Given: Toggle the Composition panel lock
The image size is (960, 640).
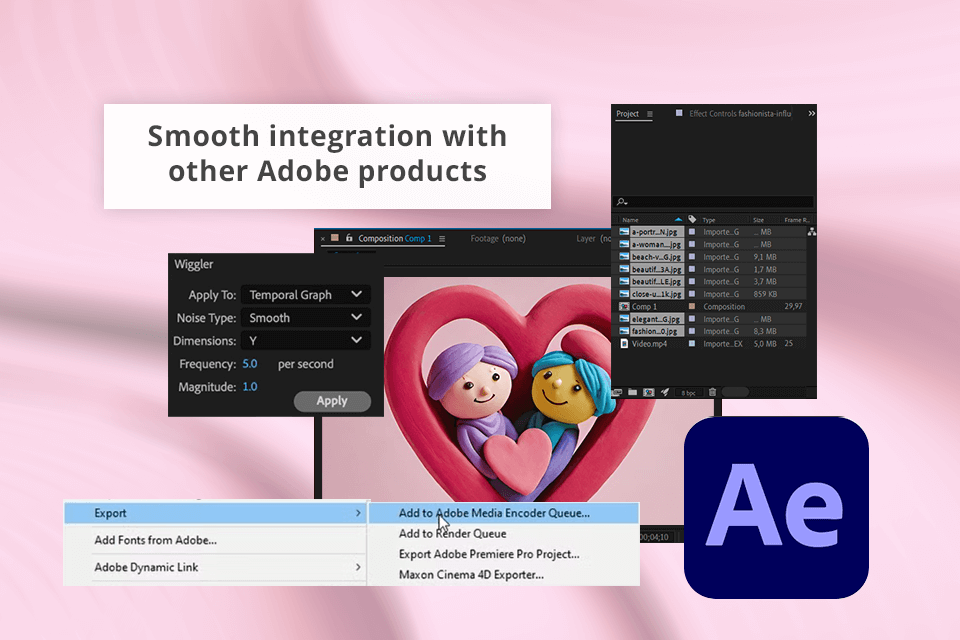Looking at the screenshot, I should click(349, 238).
